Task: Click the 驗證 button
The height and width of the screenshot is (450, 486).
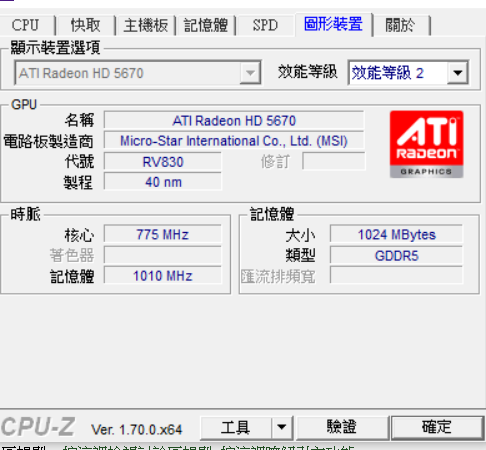Action: pos(342,428)
